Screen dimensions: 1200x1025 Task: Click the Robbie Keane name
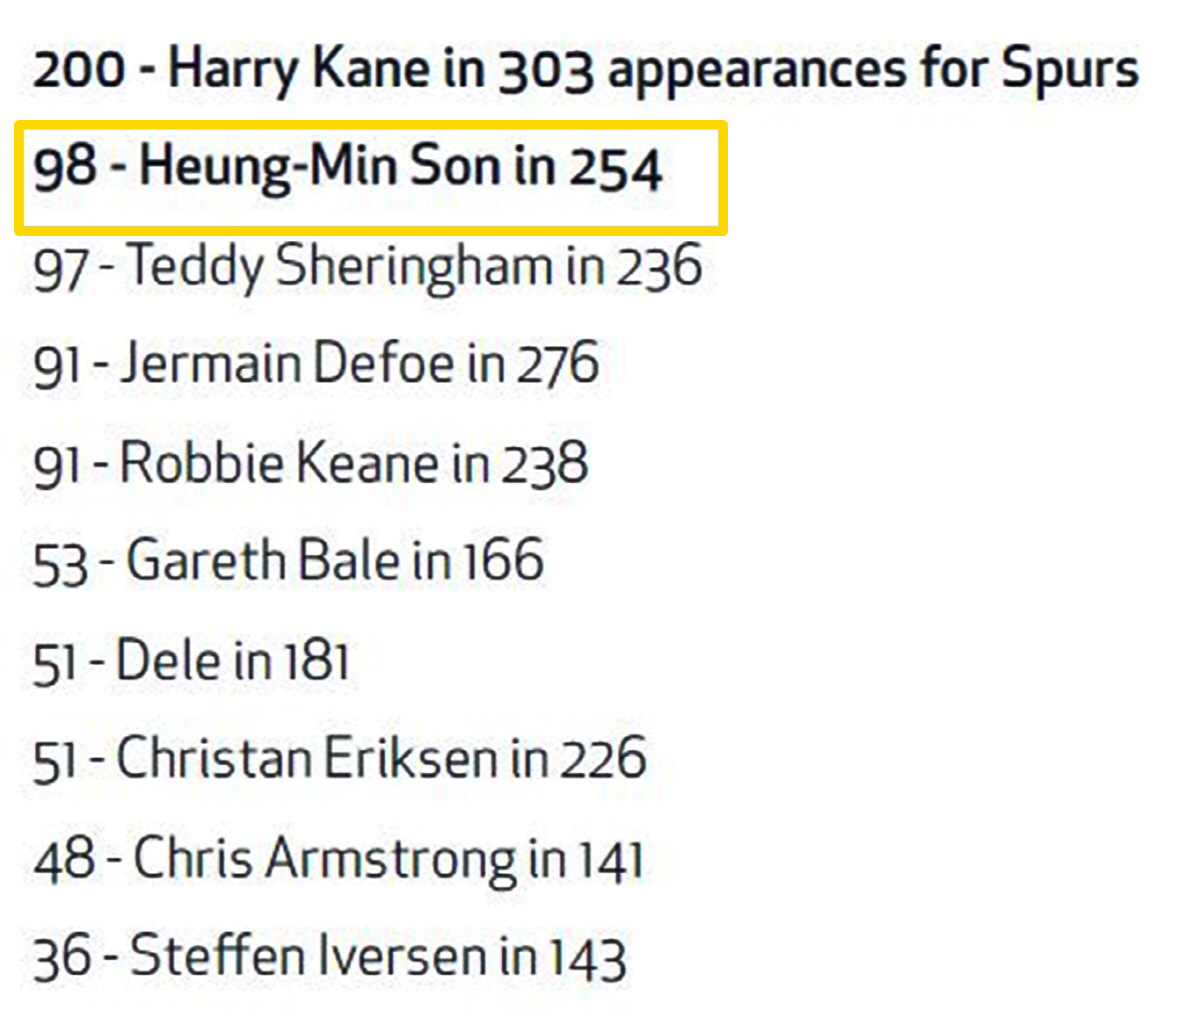(x=279, y=465)
